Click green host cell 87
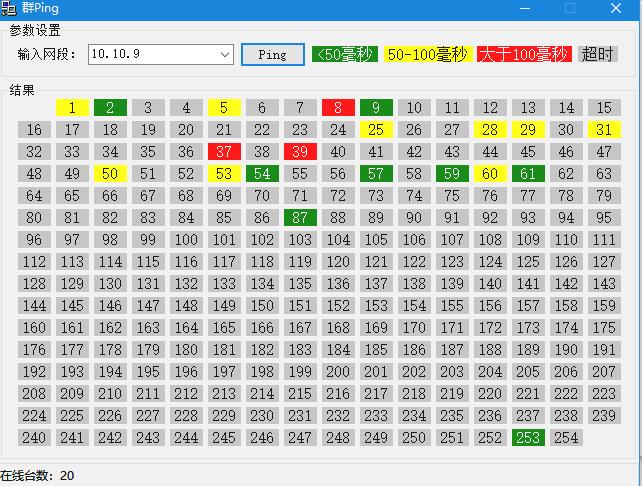The image size is (642, 486). click(x=300, y=218)
